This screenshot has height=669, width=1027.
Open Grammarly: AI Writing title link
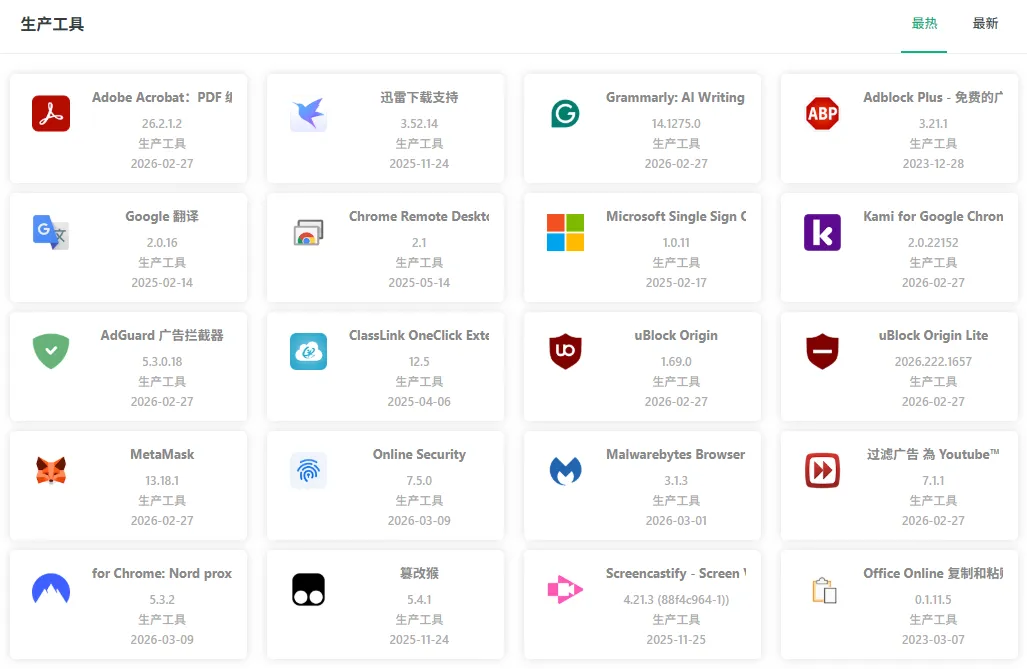(675, 97)
